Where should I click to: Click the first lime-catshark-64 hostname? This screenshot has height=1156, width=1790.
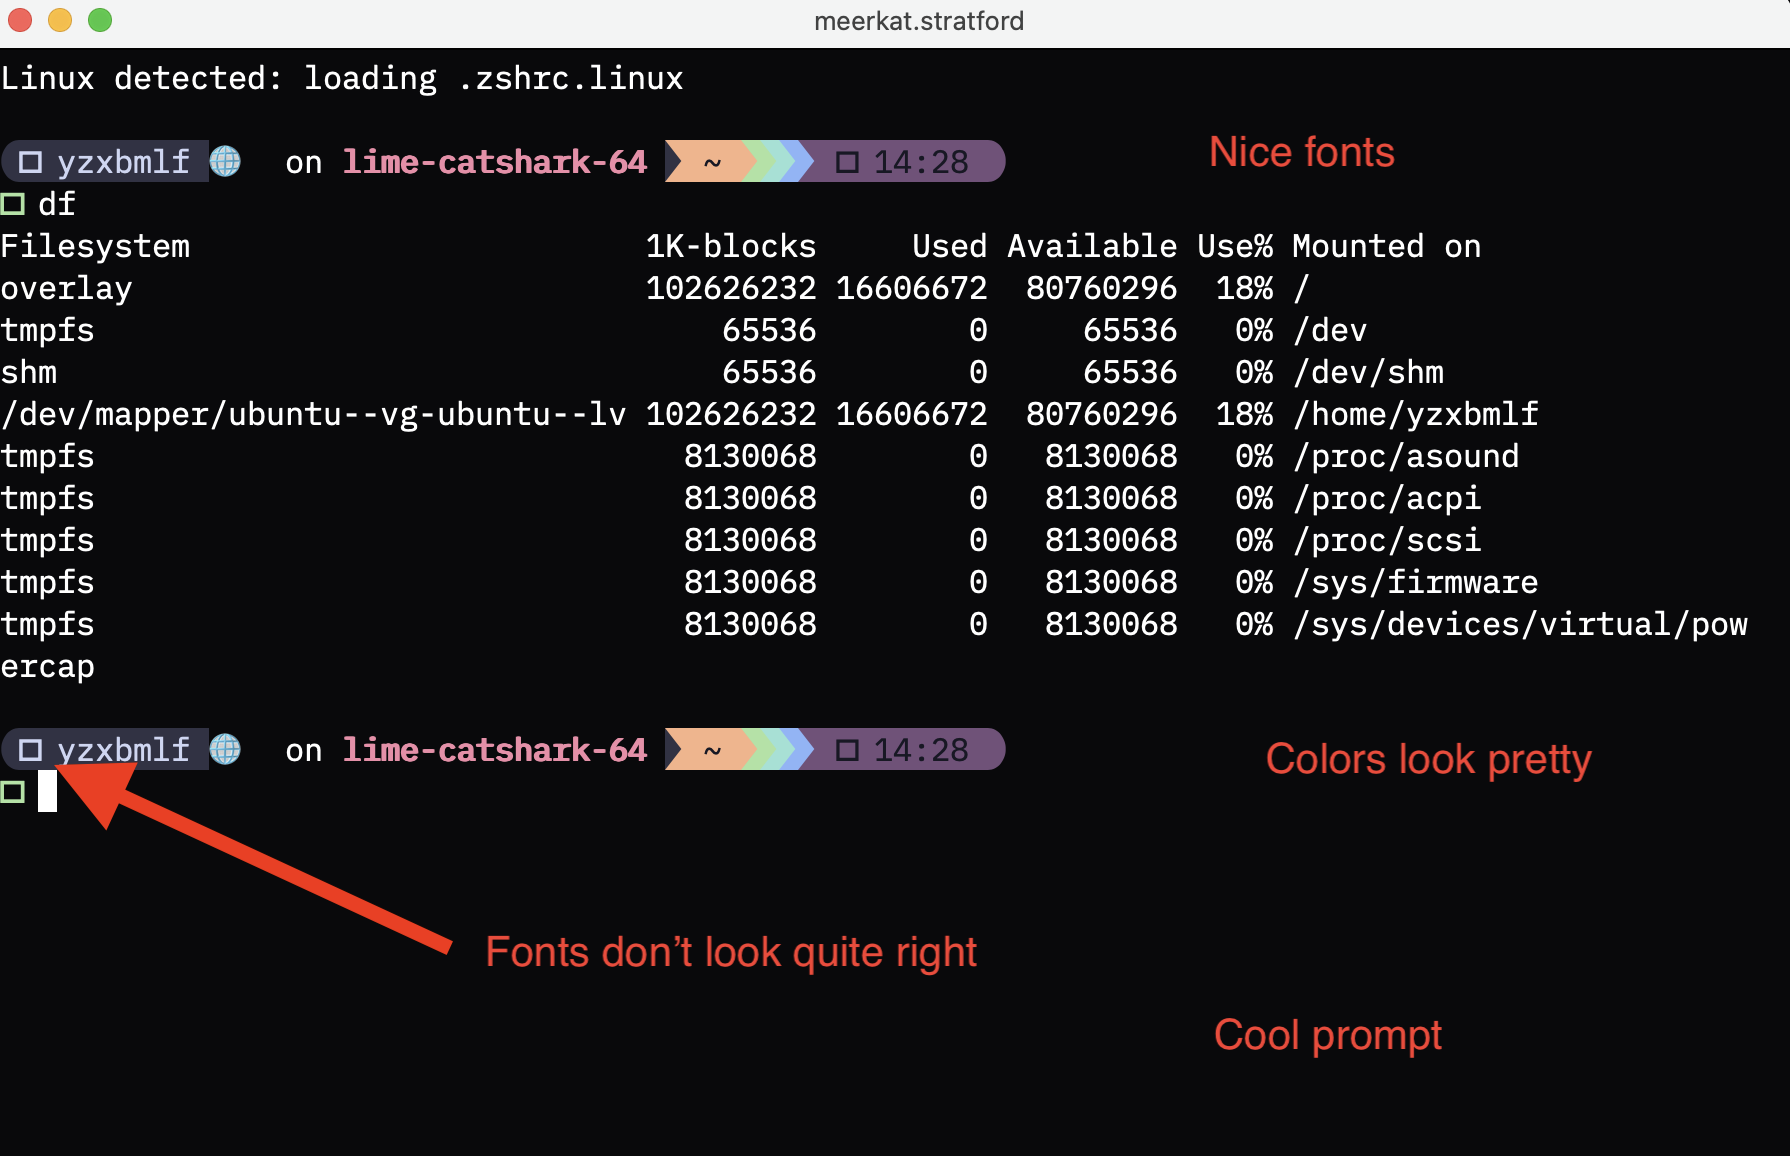pyautogui.click(x=495, y=162)
